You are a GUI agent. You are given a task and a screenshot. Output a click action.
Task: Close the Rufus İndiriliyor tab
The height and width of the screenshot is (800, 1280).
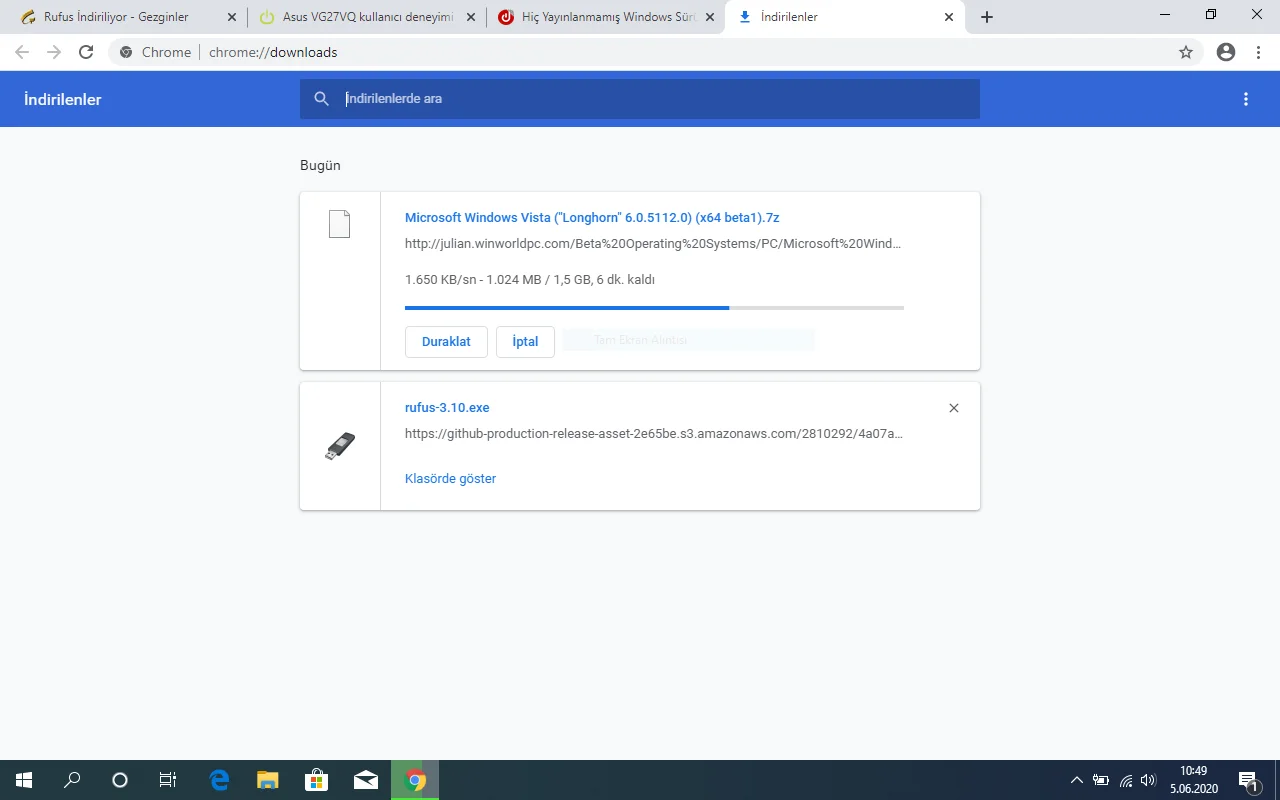[x=232, y=17]
